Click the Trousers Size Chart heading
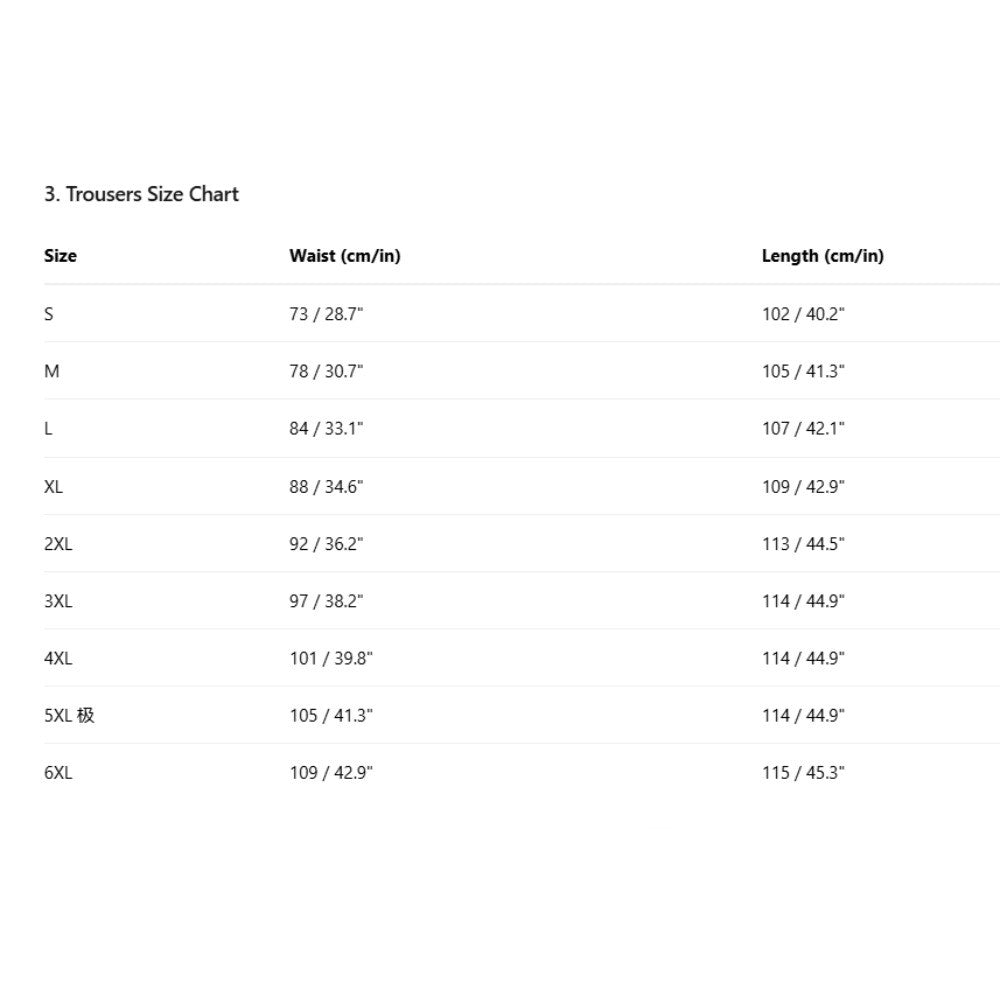This screenshot has height=1000, width=1000. pyautogui.click(x=141, y=194)
